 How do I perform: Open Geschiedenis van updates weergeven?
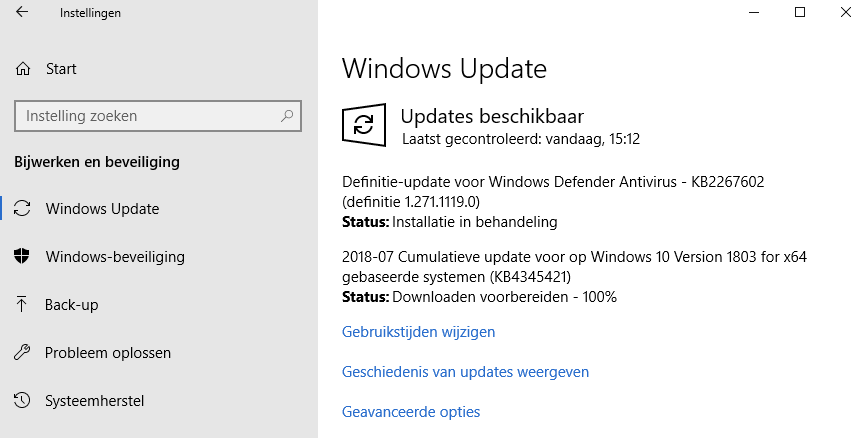point(465,372)
